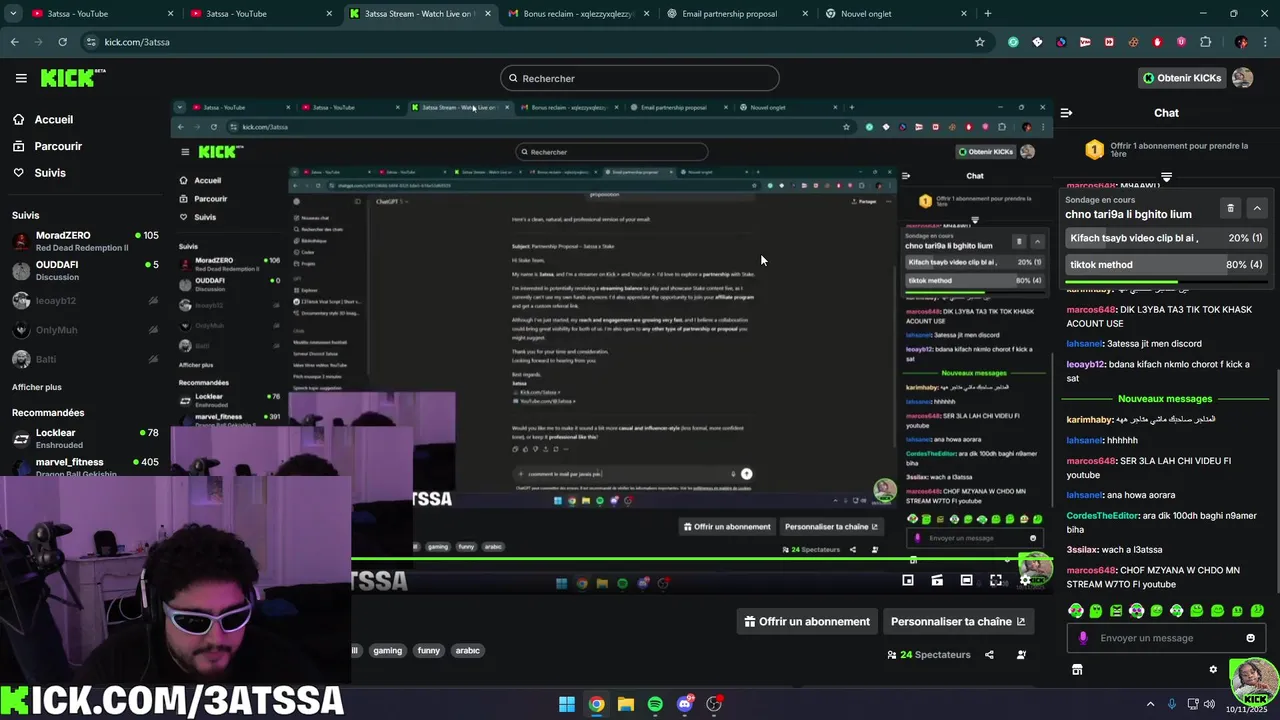
Task: Click the Envoyer un message chat input
Action: click(1166, 638)
